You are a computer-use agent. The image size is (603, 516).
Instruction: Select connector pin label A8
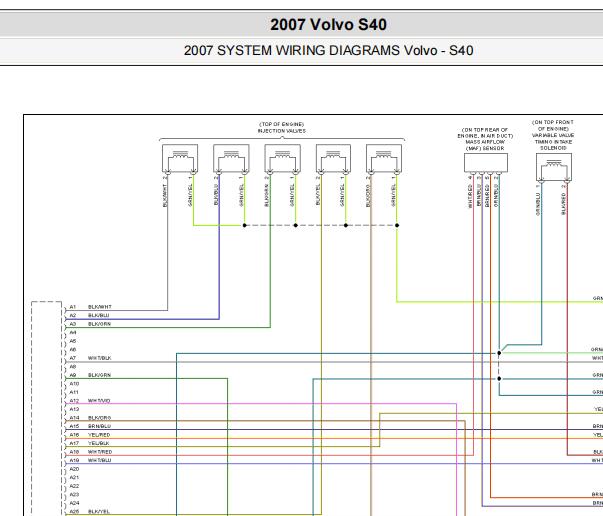(73, 366)
